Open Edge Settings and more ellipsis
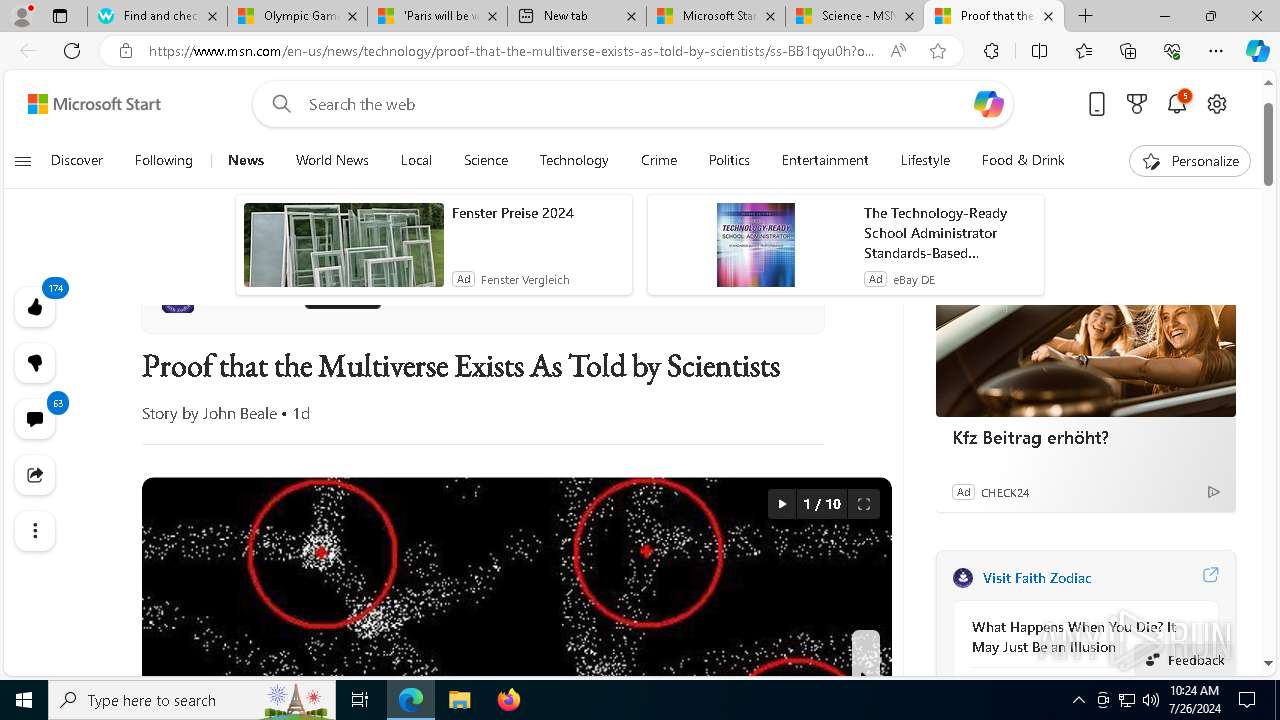This screenshot has width=1280, height=720. click(x=1216, y=51)
